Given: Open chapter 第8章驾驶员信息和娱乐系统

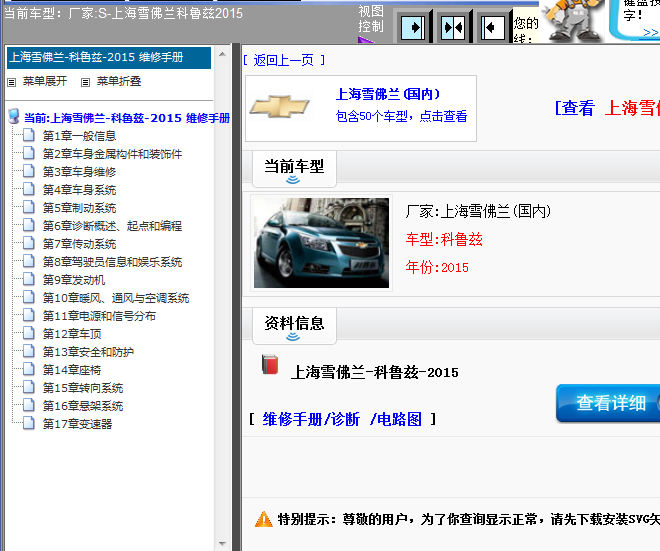Looking at the screenshot, I should [x=112, y=262].
